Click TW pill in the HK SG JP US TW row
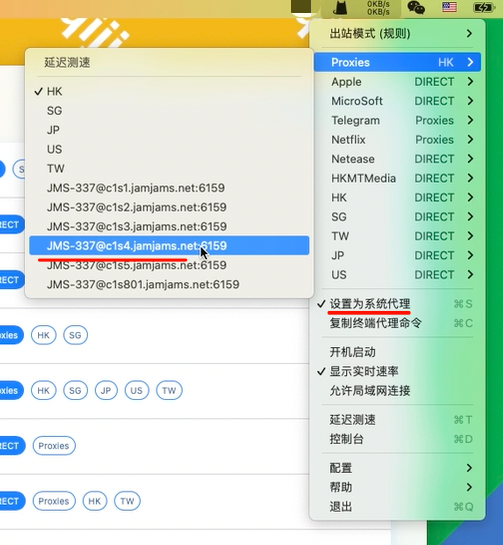This screenshot has height=545, width=503. coord(169,390)
